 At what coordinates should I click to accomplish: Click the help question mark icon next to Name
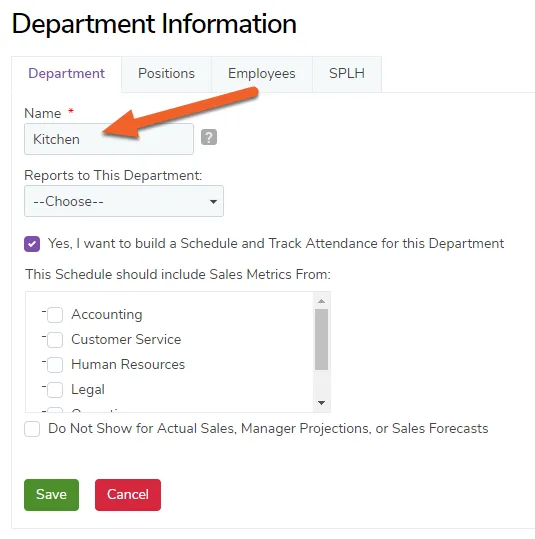(209, 137)
